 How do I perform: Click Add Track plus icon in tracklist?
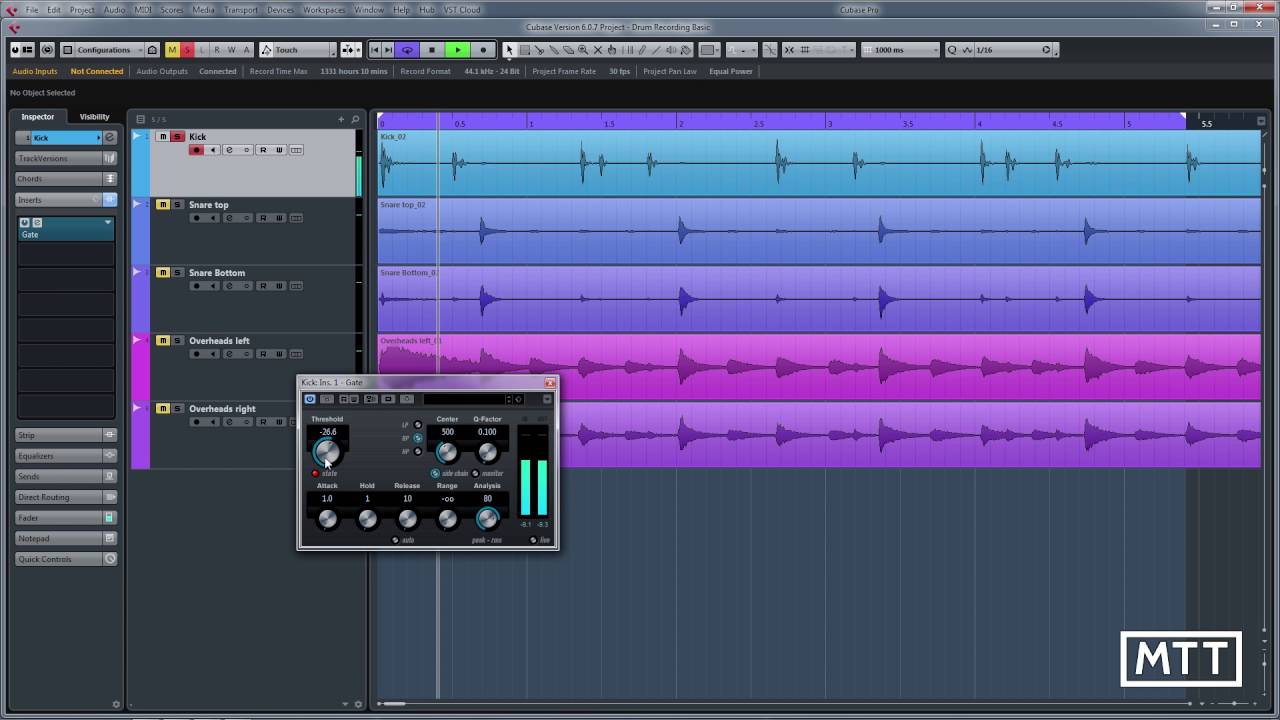(x=341, y=119)
